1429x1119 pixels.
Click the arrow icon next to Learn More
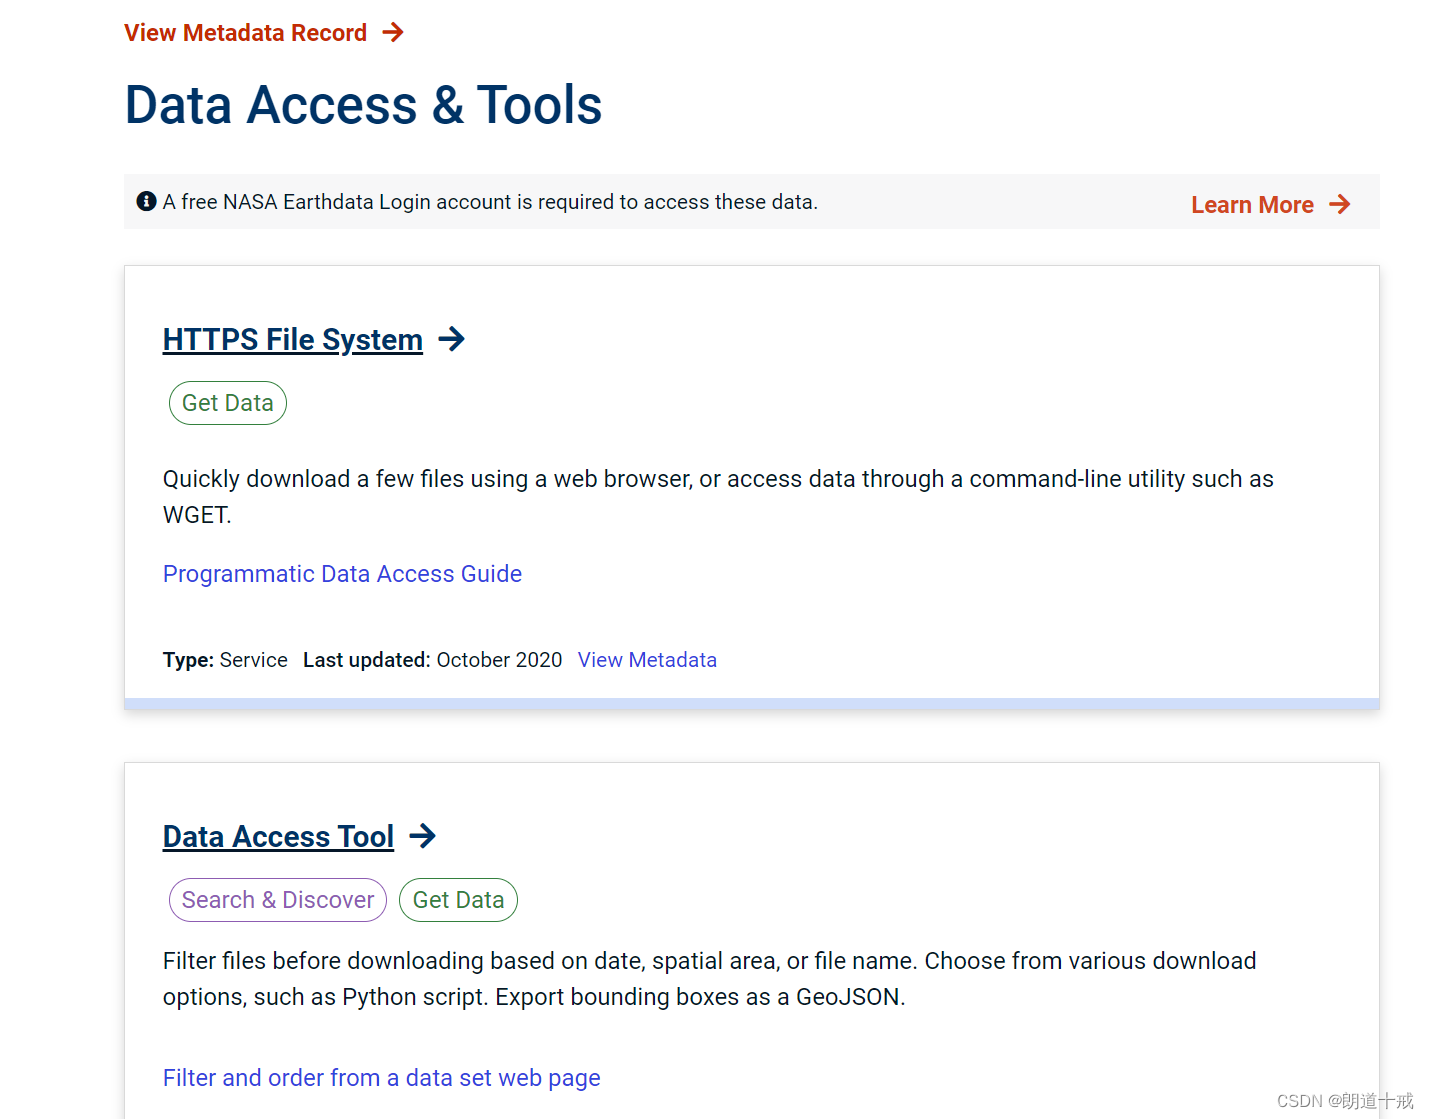click(x=1340, y=205)
